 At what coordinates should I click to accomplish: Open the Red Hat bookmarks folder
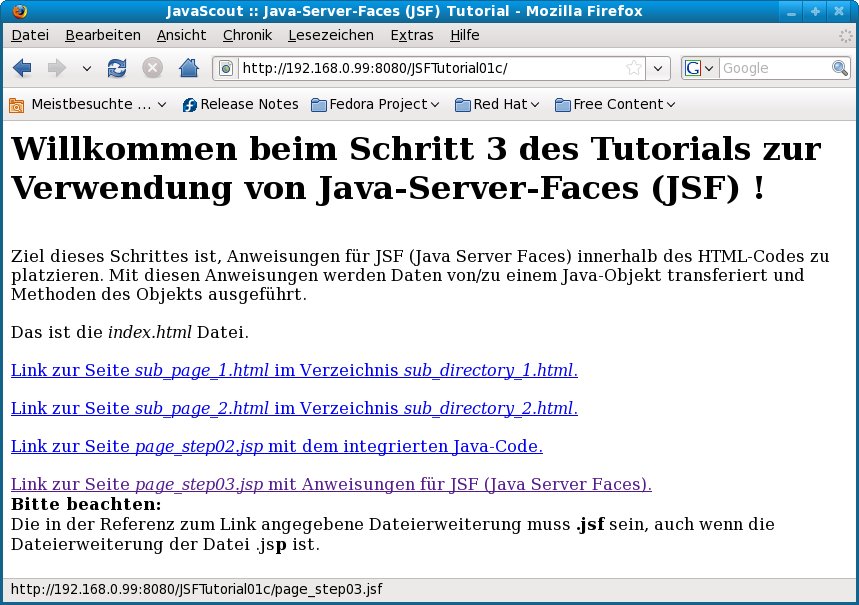point(497,104)
